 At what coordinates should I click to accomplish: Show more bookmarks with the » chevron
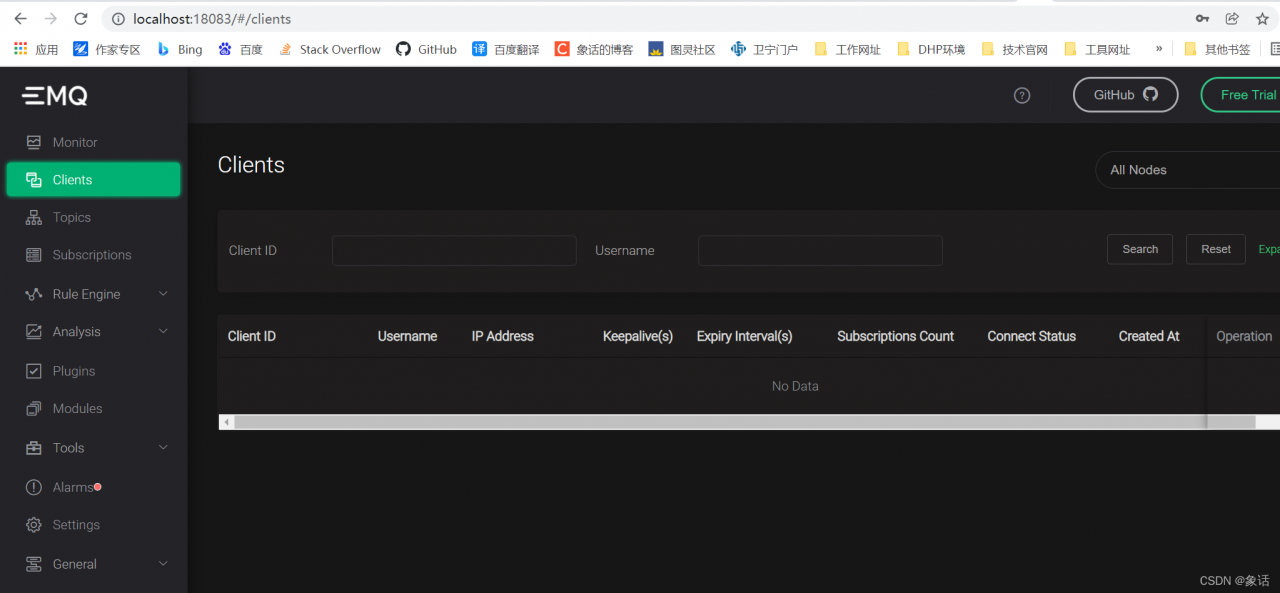[x=1159, y=49]
